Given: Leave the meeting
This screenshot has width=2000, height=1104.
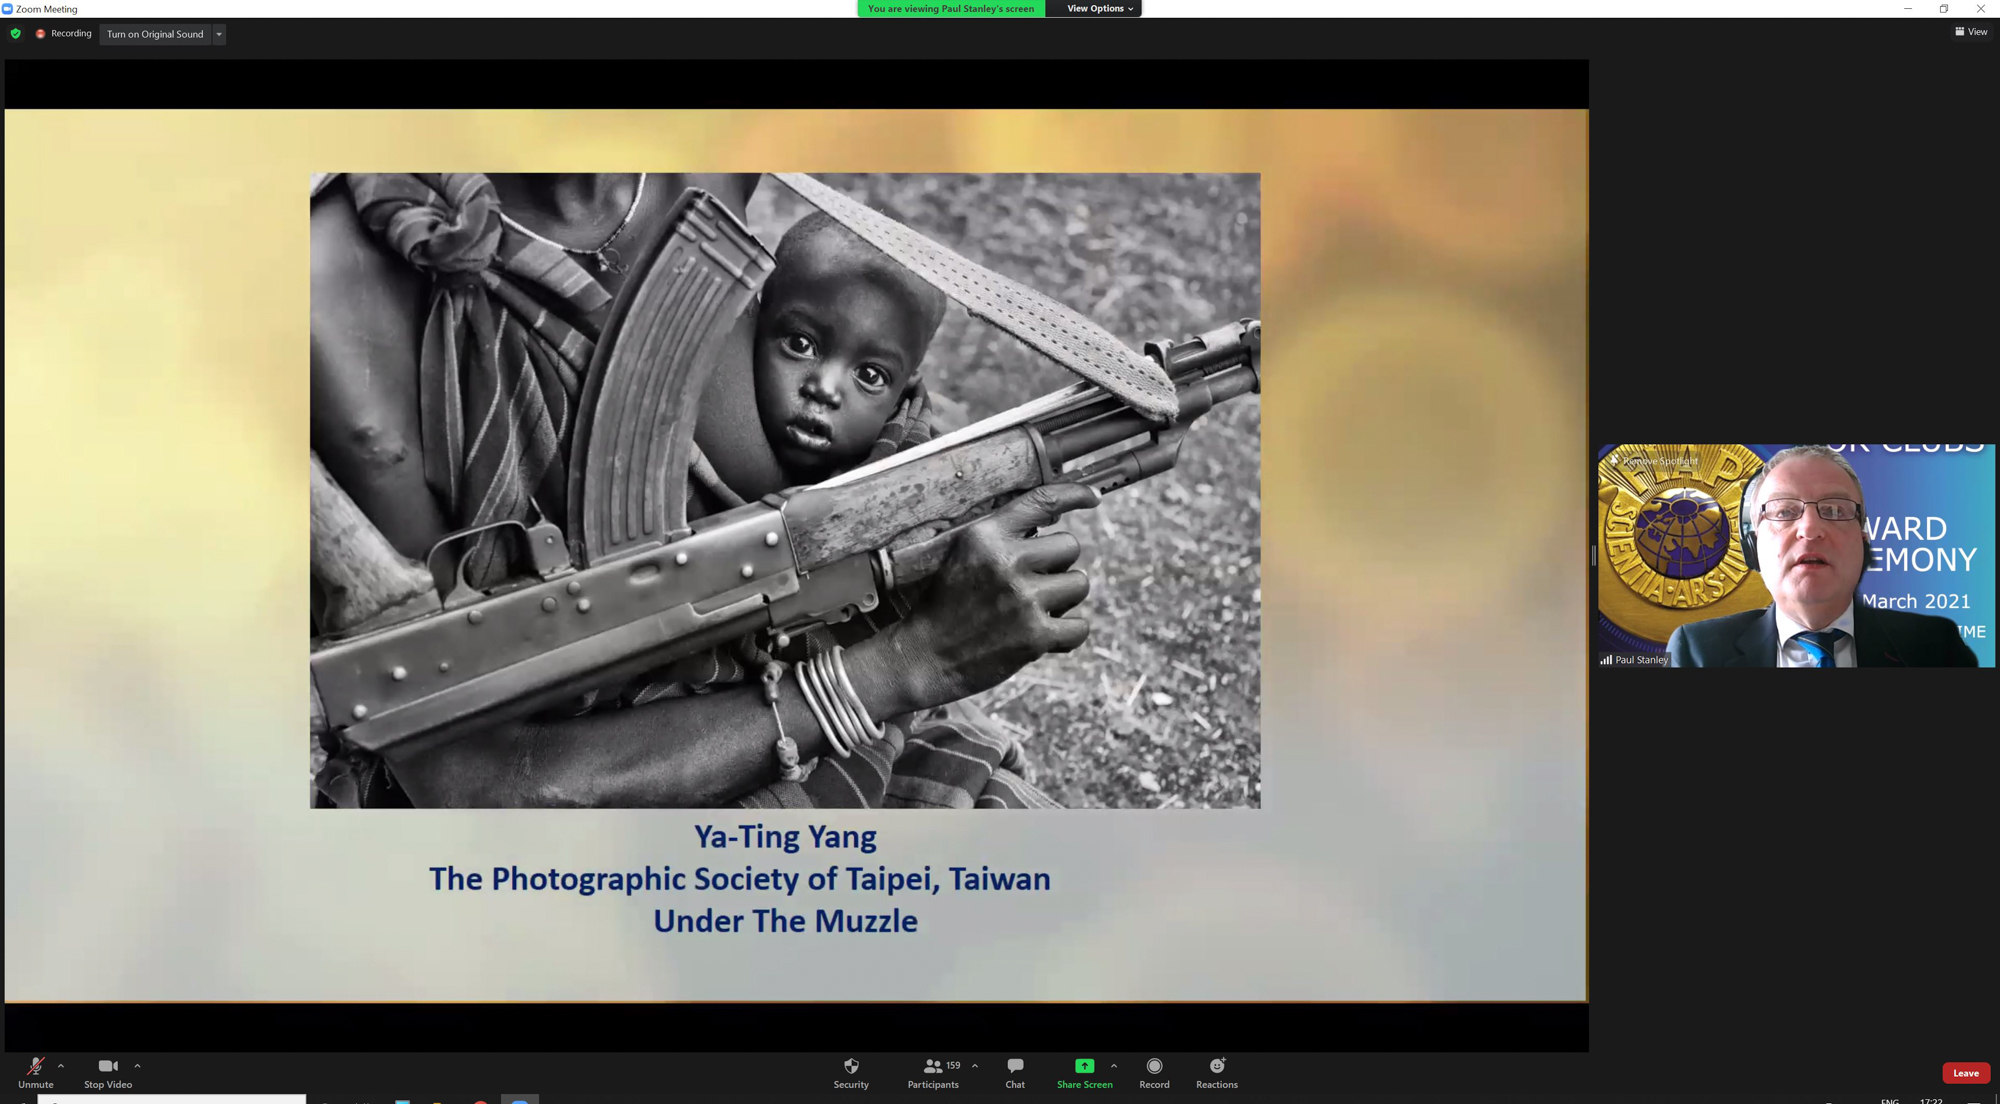Looking at the screenshot, I should click(1965, 1073).
